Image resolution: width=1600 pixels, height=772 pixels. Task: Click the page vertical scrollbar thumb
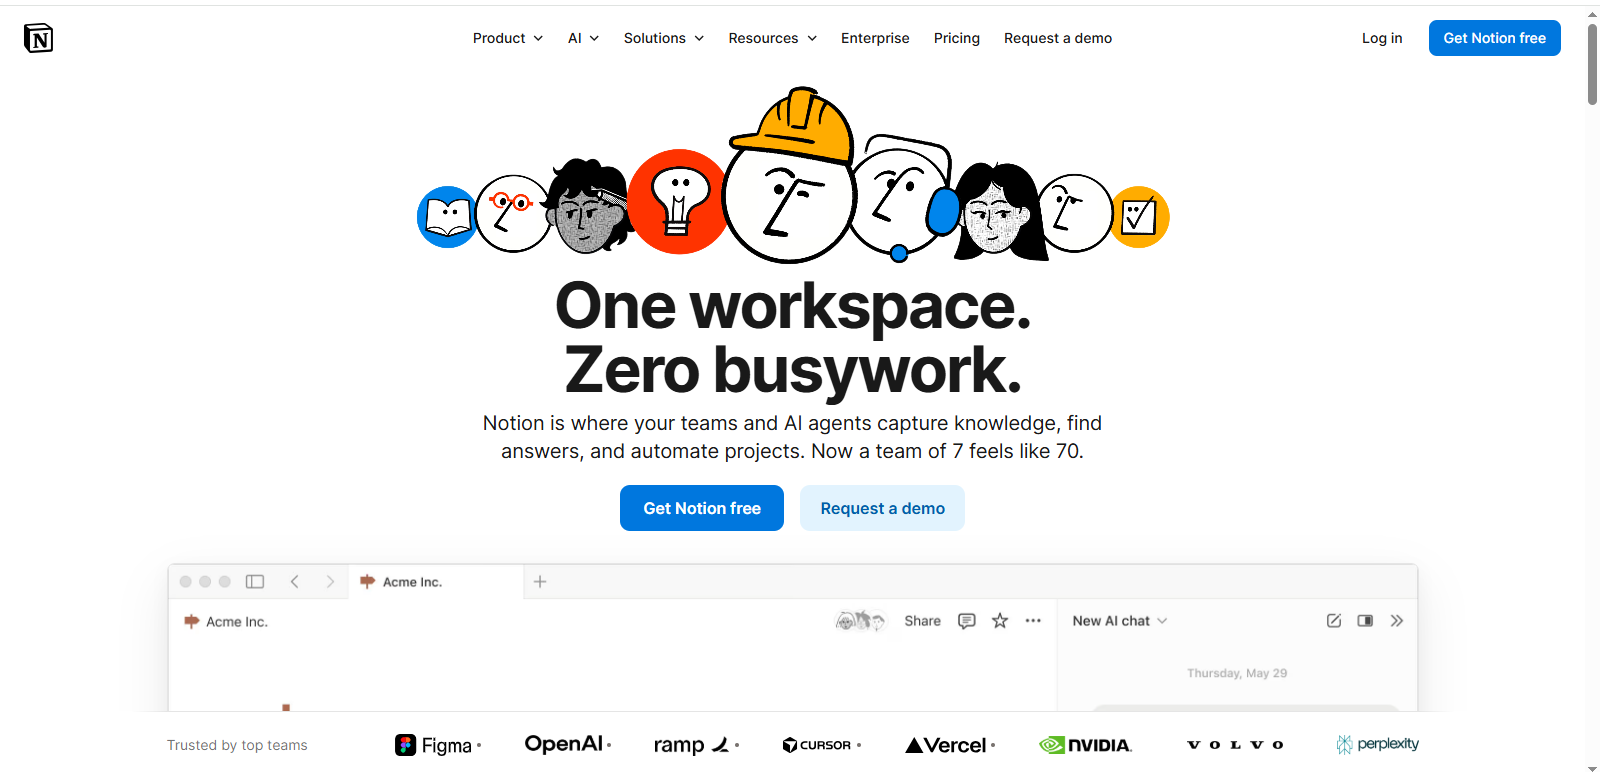(1592, 63)
